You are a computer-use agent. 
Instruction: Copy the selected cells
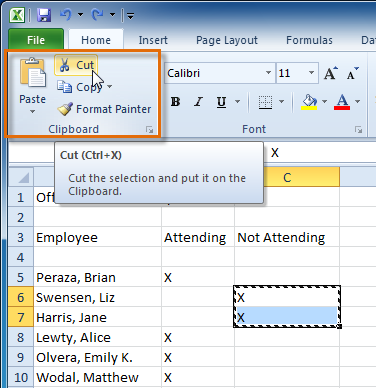click(80, 87)
